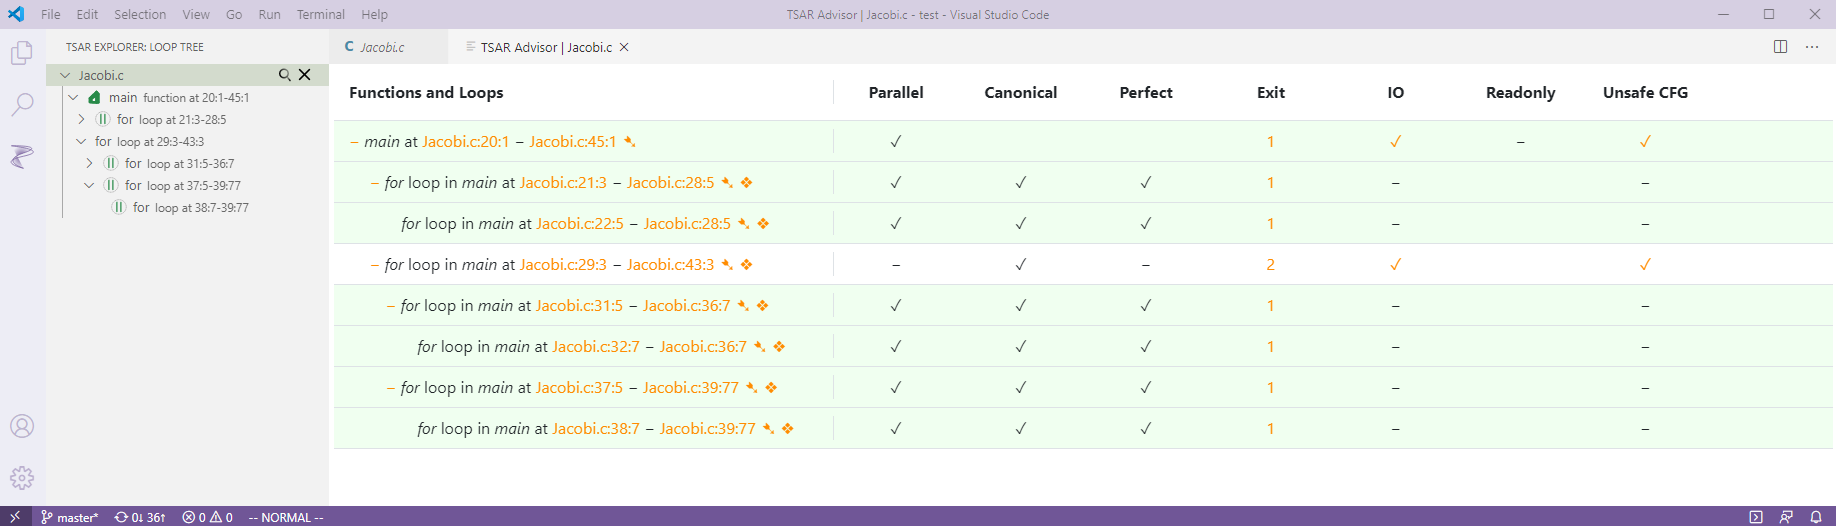Click diamond icon in Jacobi.c:21:3 loop row
This screenshot has width=1836, height=526.
(x=747, y=183)
